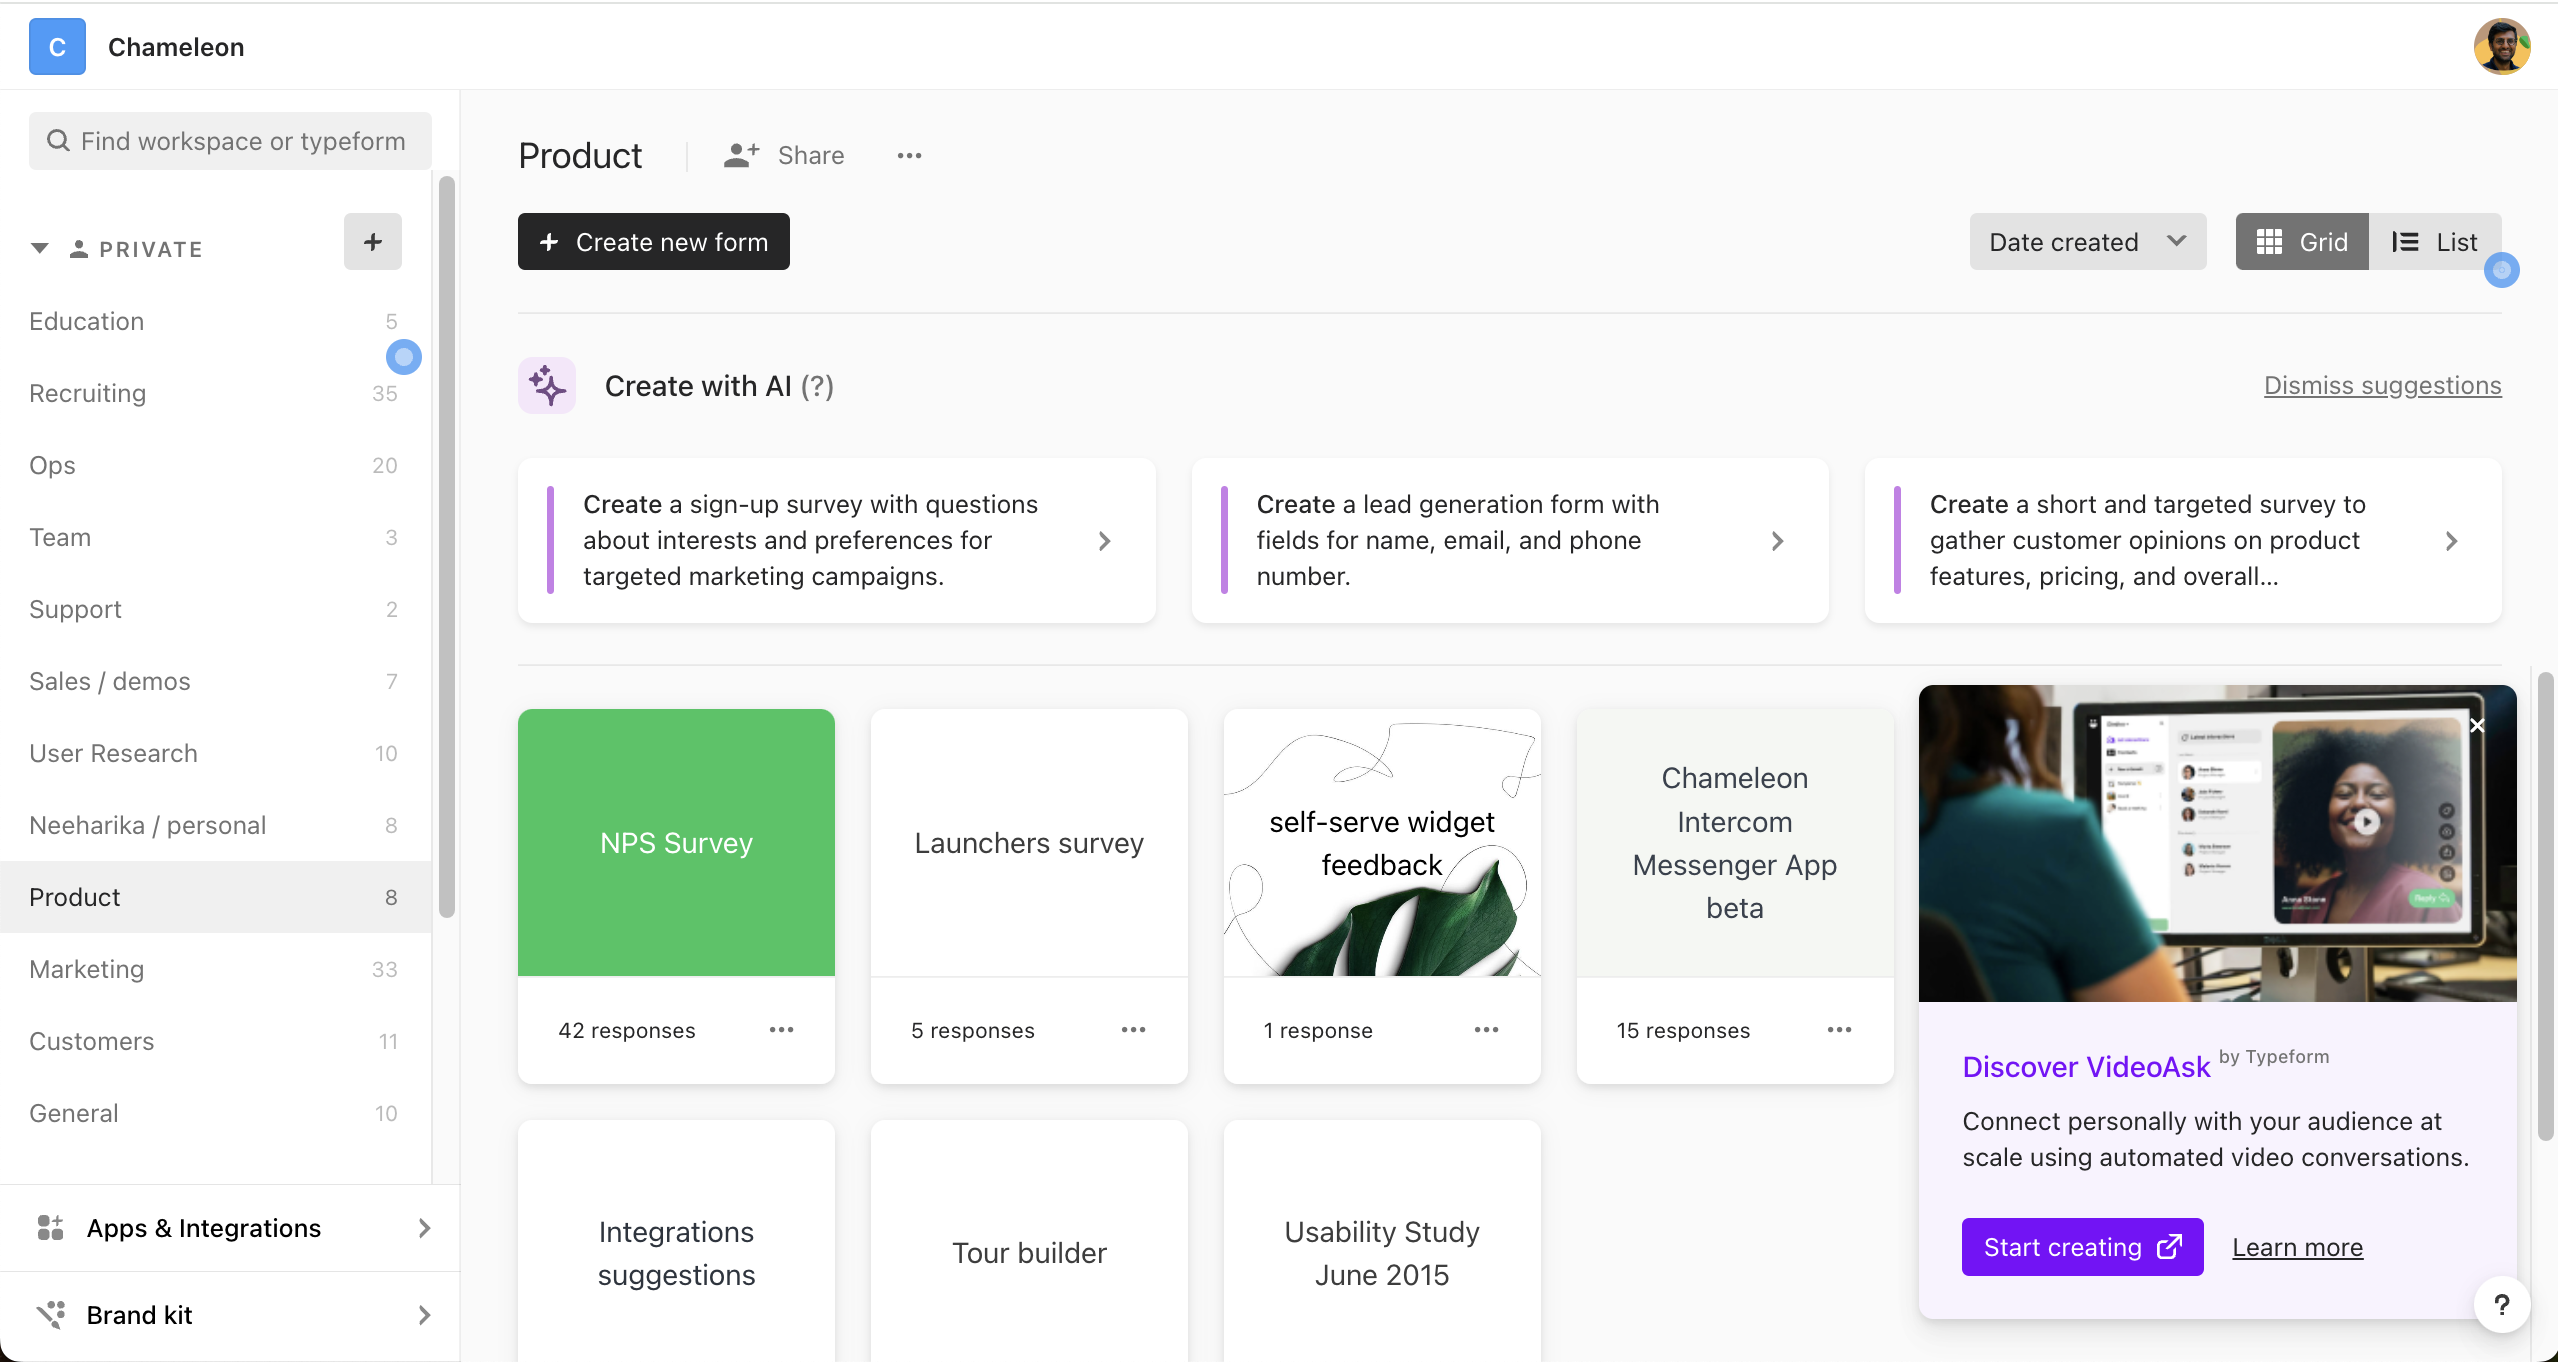Open the Launchers survey form card
Image resolution: width=2558 pixels, height=1362 pixels.
pyautogui.click(x=1029, y=843)
